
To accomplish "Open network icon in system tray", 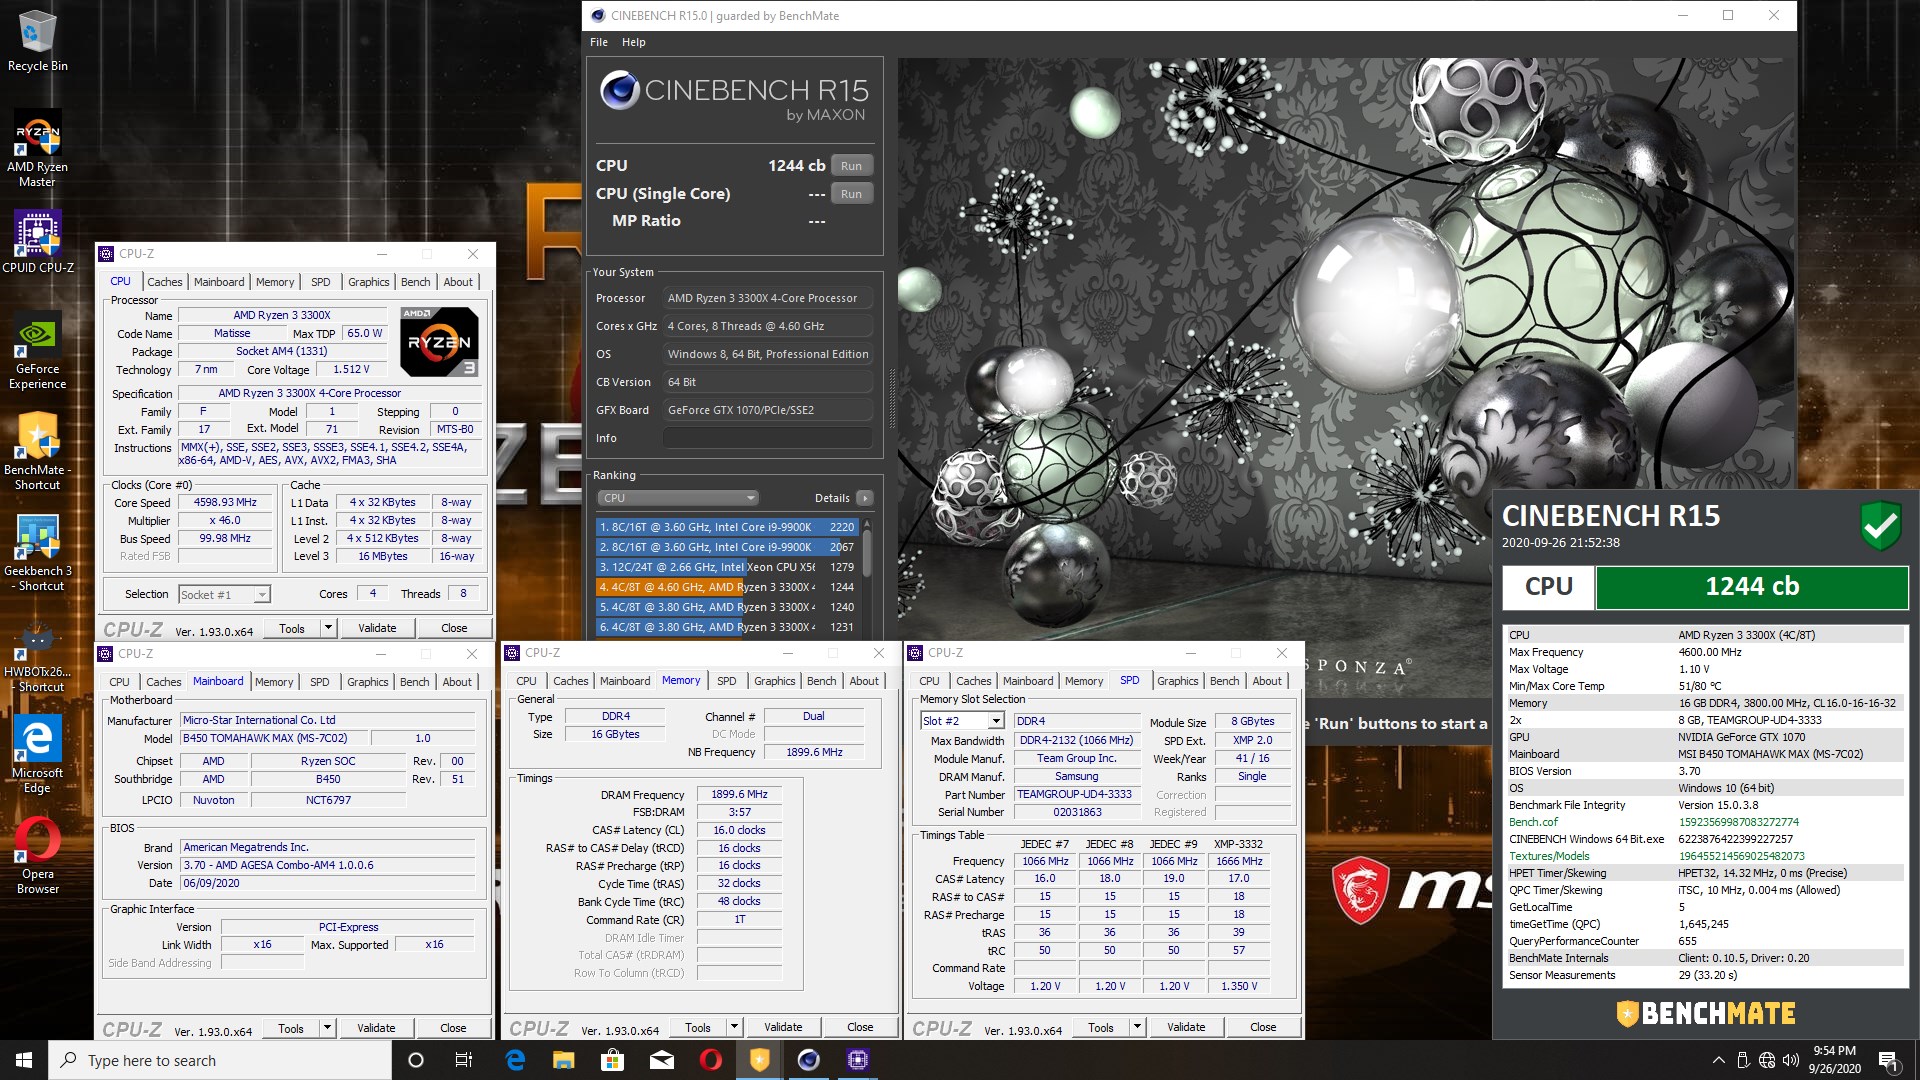I will 1767,1060.
